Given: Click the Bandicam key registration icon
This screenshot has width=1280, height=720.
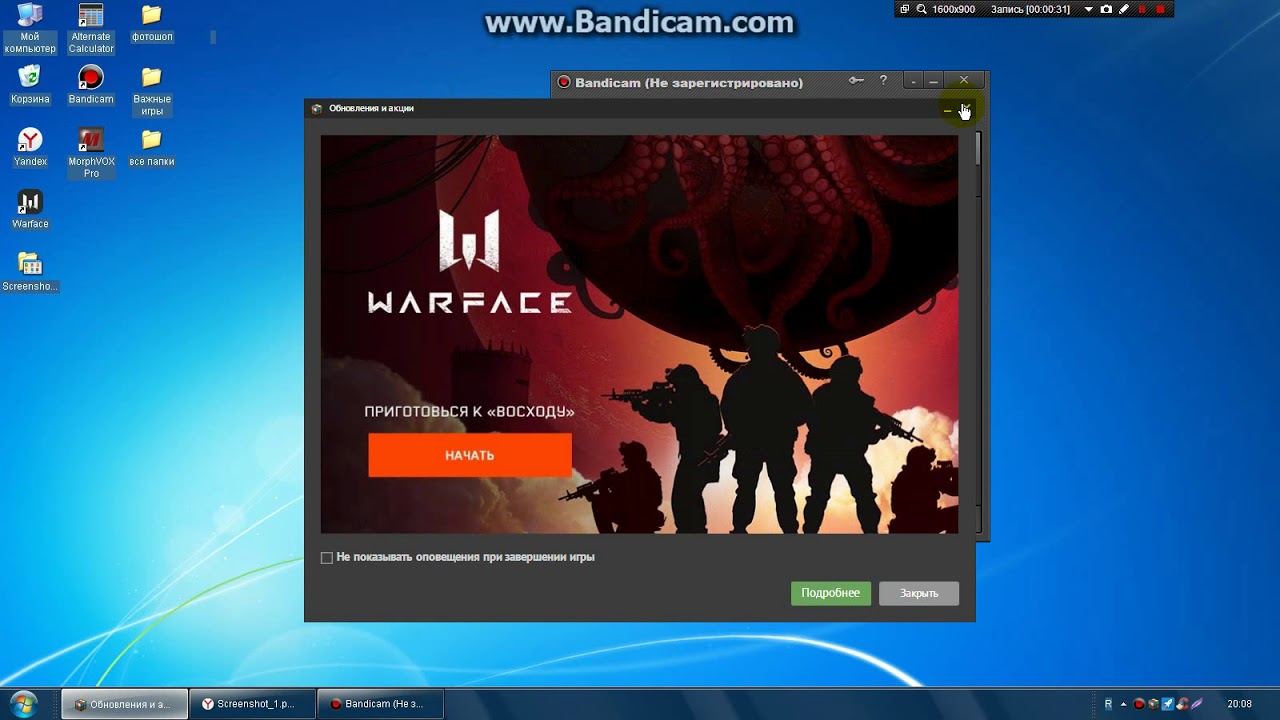Looking at the screenshot, I should point(856,81).
